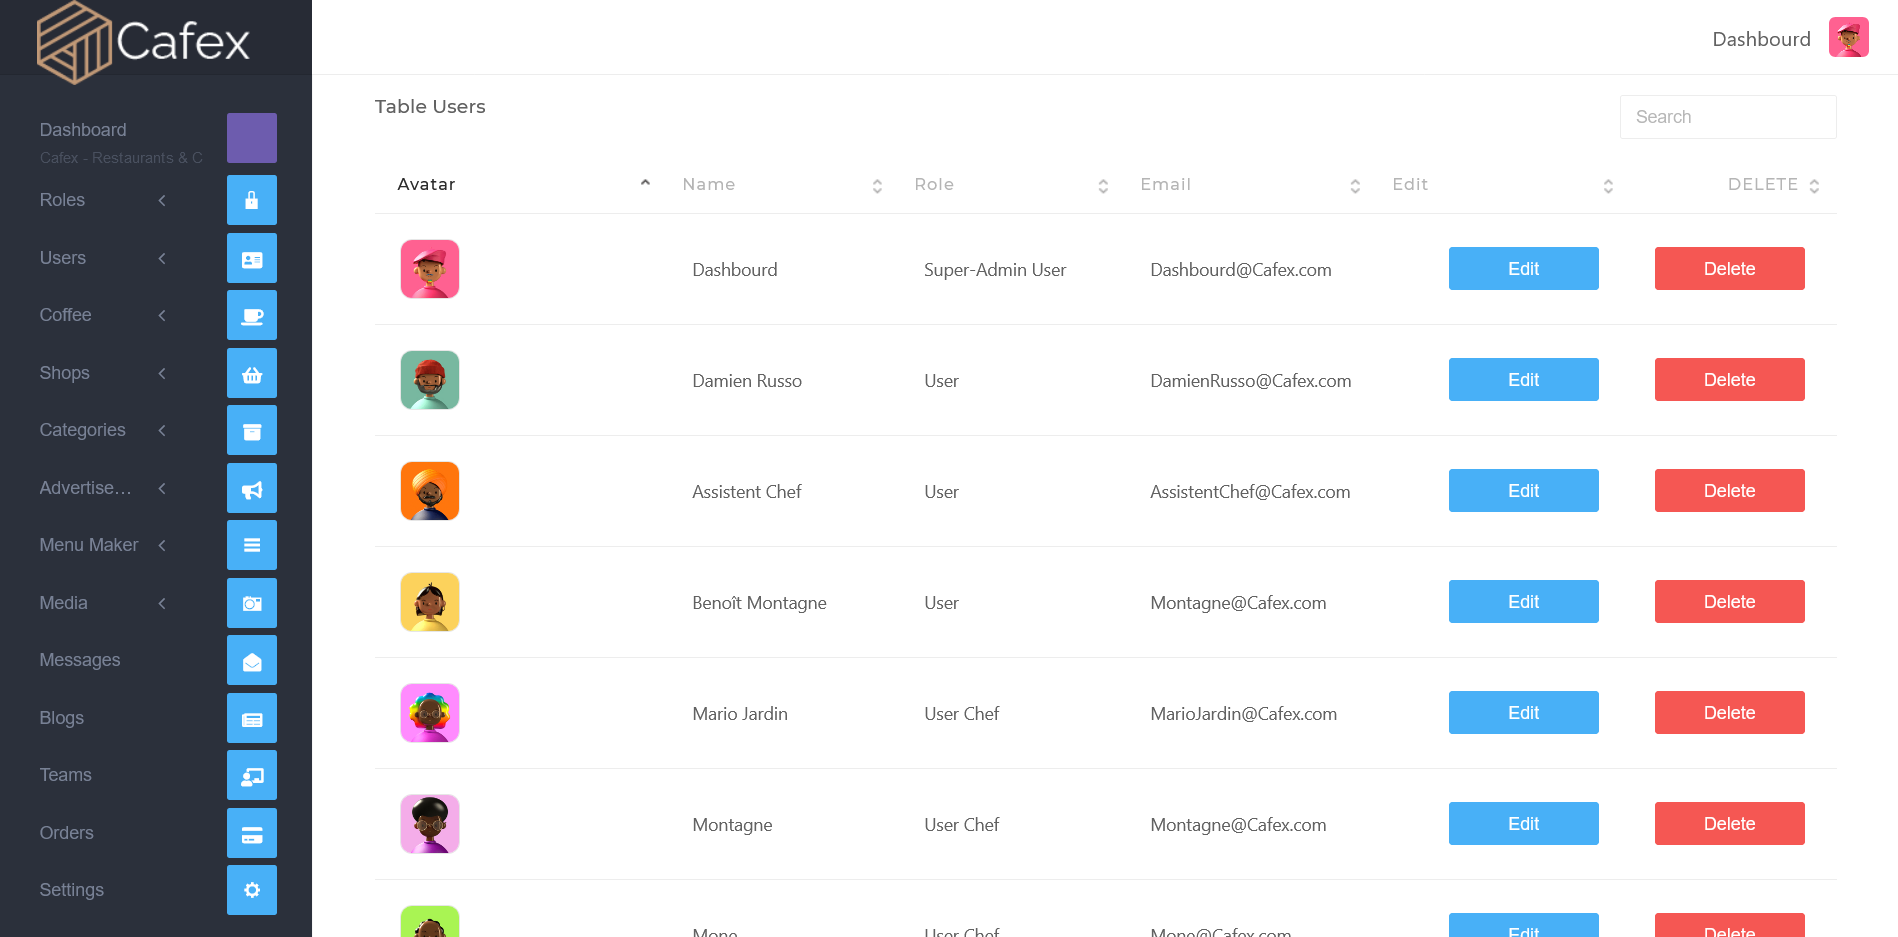Image resolution: width=1898 pixels, height=937 pixels.
Task: Click the lock icon beside Roles
Action: coord(252,200)
